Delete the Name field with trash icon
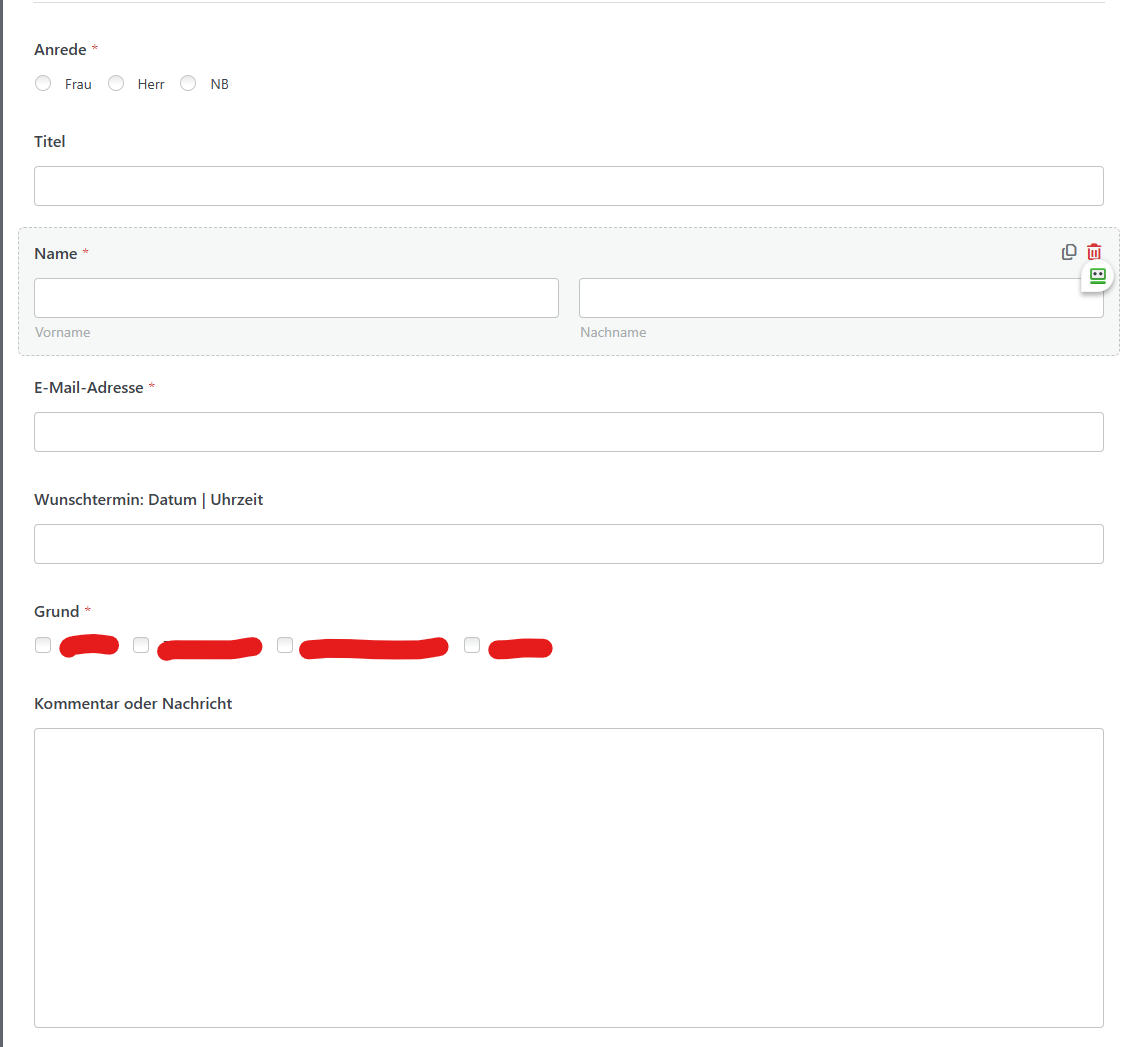 point(1094,252)
